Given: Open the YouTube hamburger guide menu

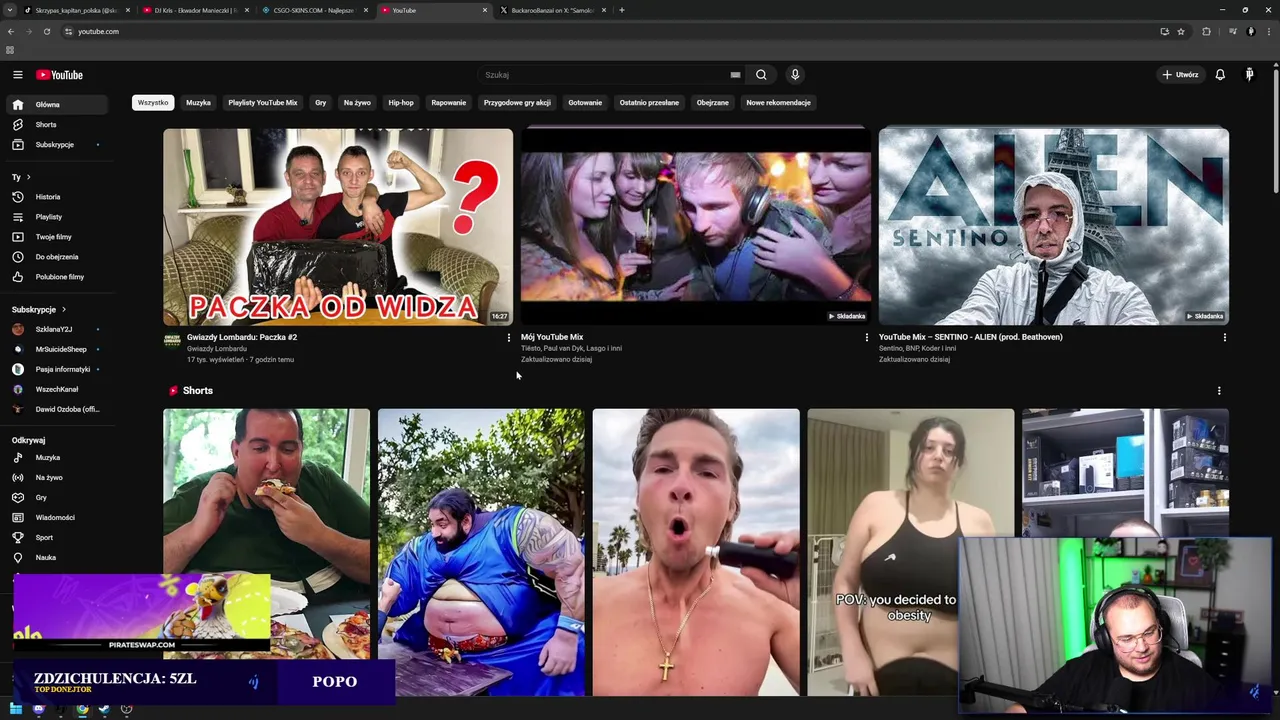Looking at the screenshot, I should [17, 75].
